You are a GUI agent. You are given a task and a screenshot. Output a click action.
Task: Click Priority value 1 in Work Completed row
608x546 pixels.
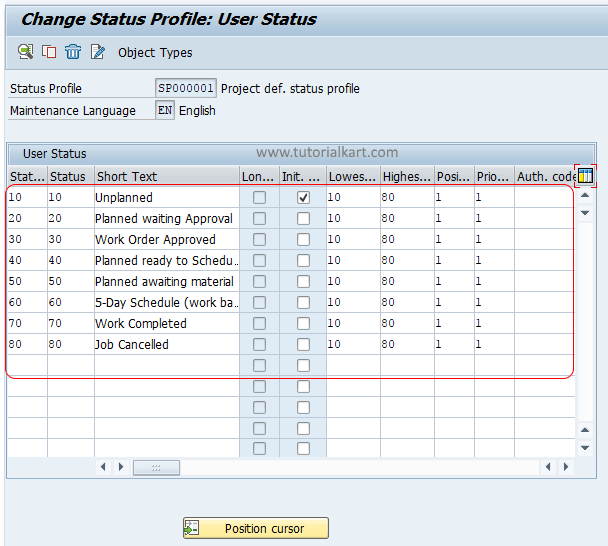[x=494, y=323]
